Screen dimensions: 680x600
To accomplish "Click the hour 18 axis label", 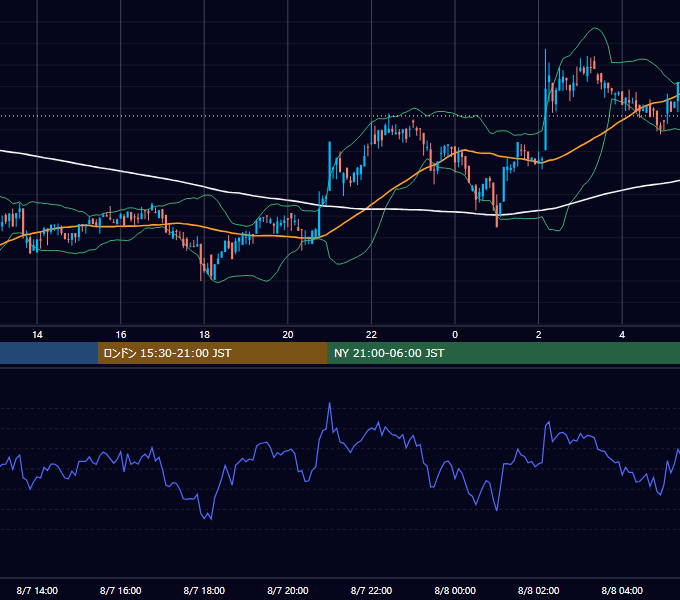I will (x=204, y=334).
